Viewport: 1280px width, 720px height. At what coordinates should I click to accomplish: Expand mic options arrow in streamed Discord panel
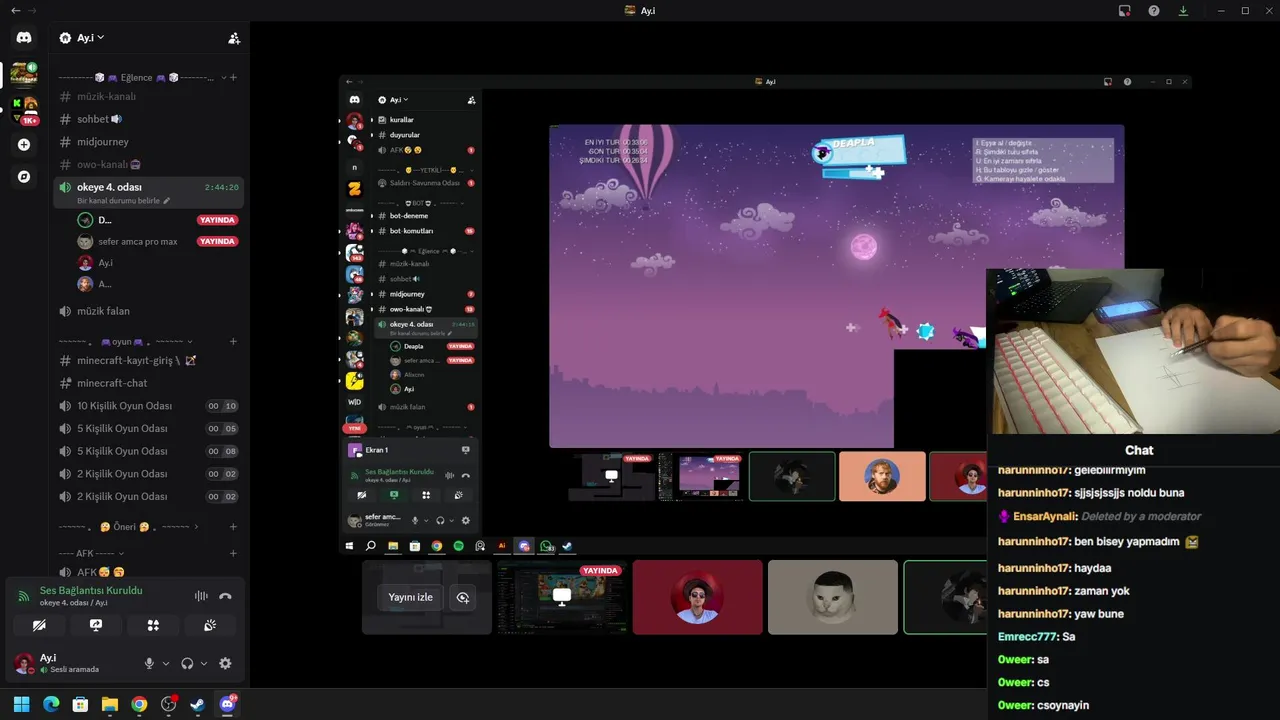[x=426, y=520]
